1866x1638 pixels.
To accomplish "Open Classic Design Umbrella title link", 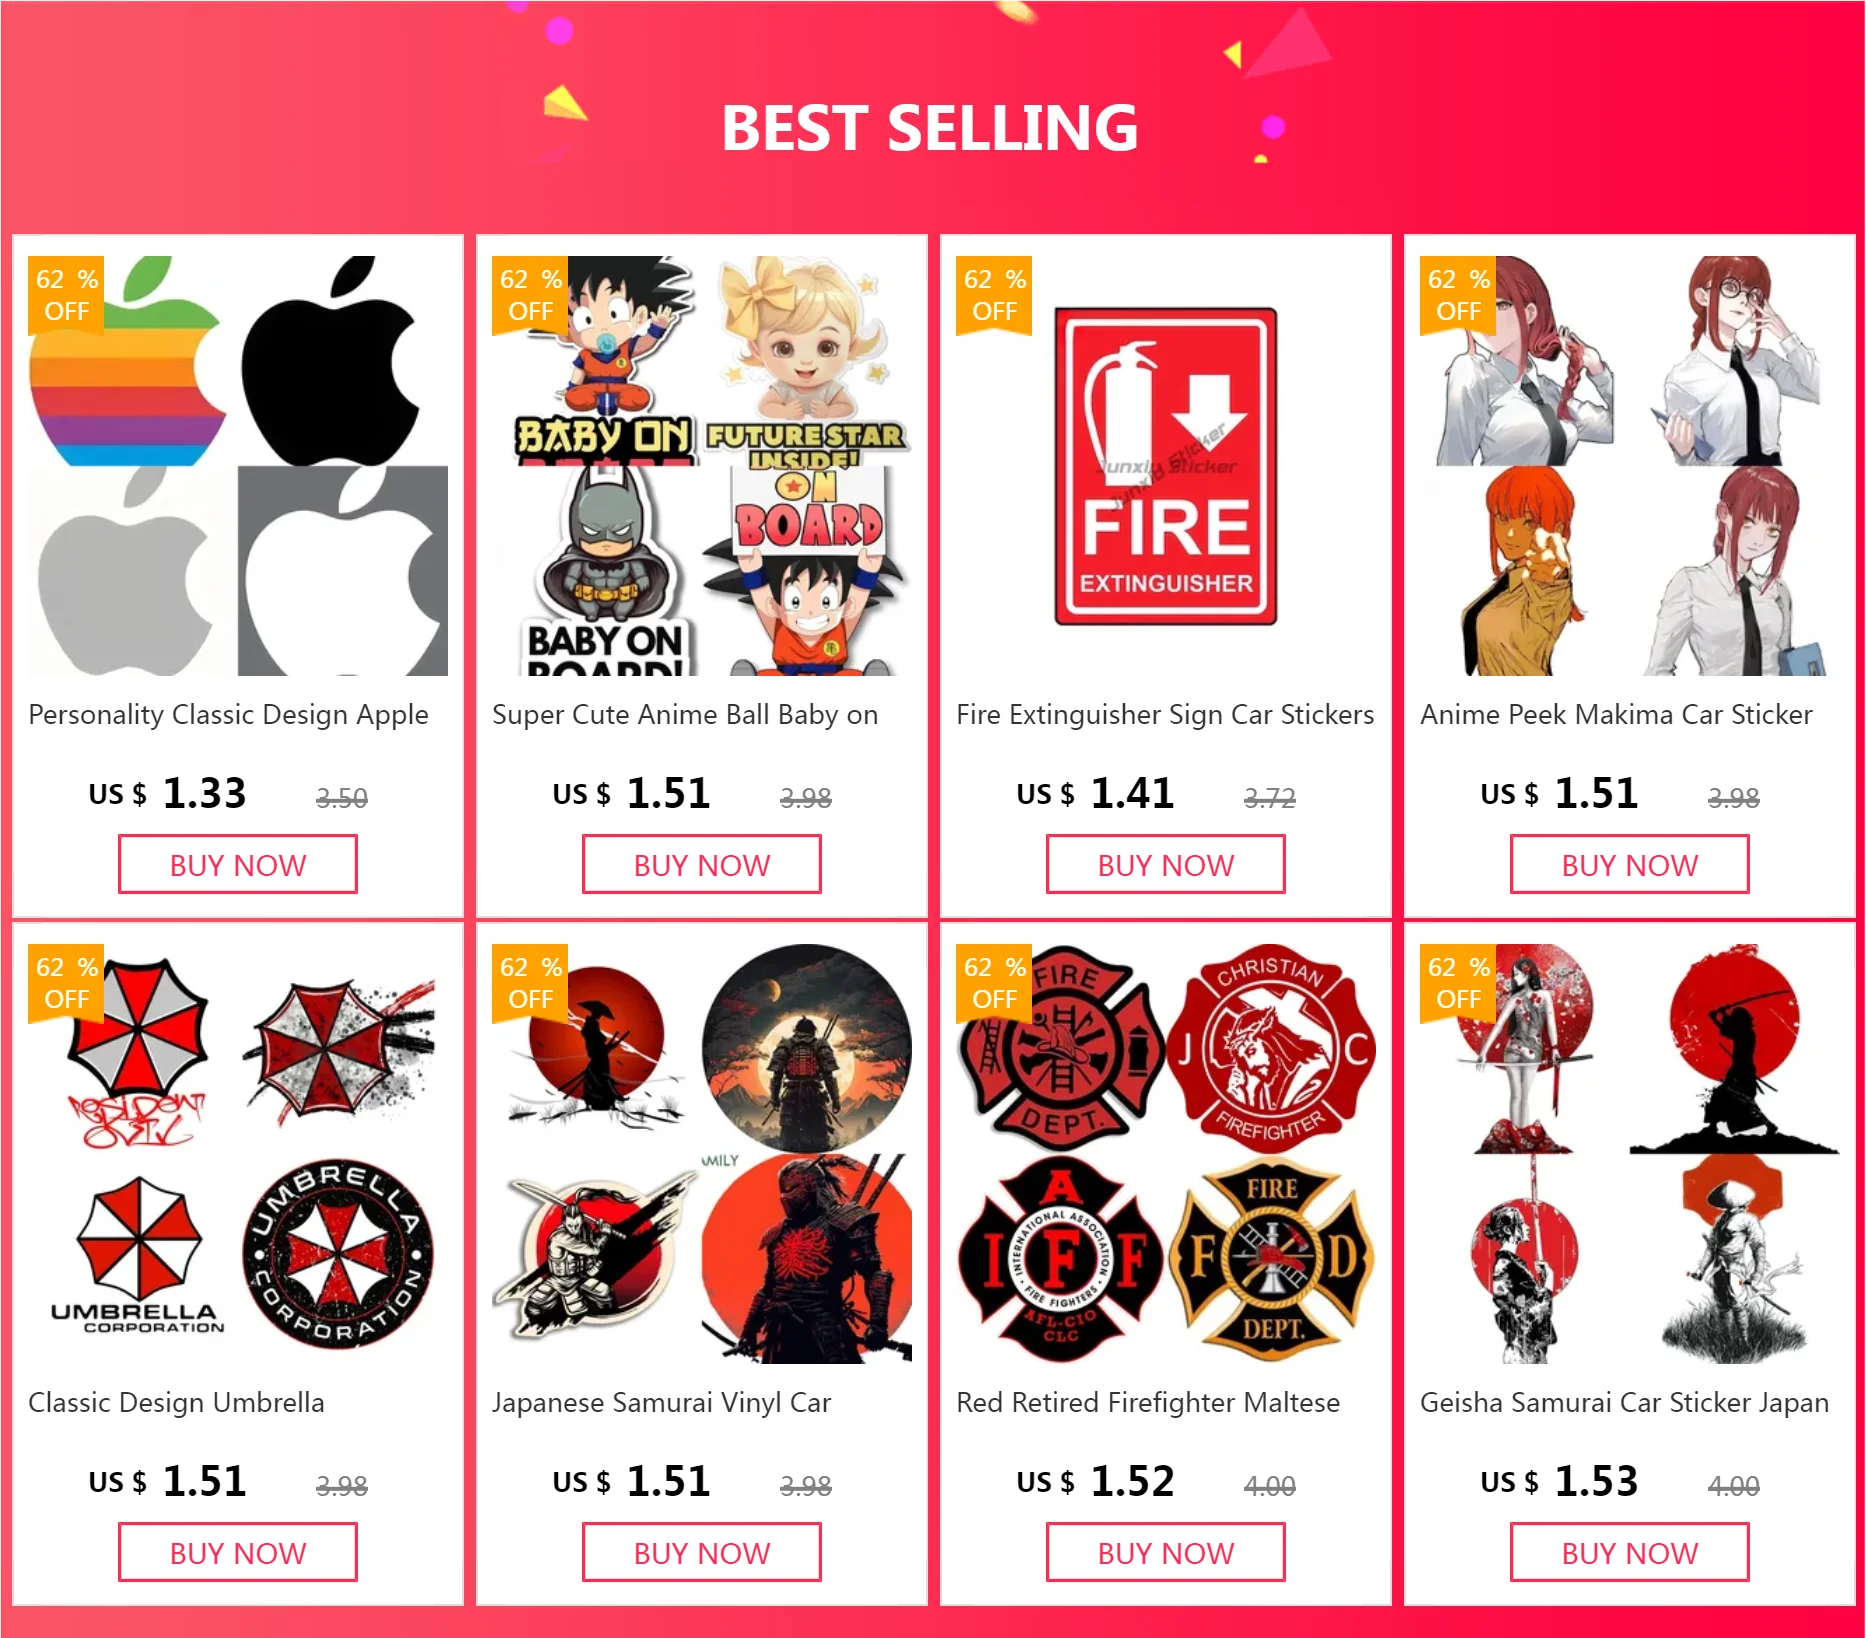I will 176,1403.
